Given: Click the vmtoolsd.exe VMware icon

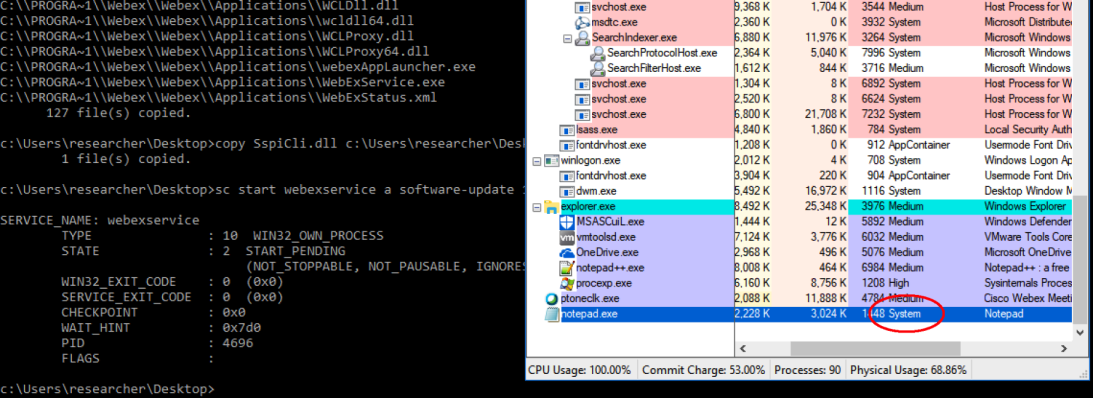Looking at the screenshot, I should [x=567, y=237].
